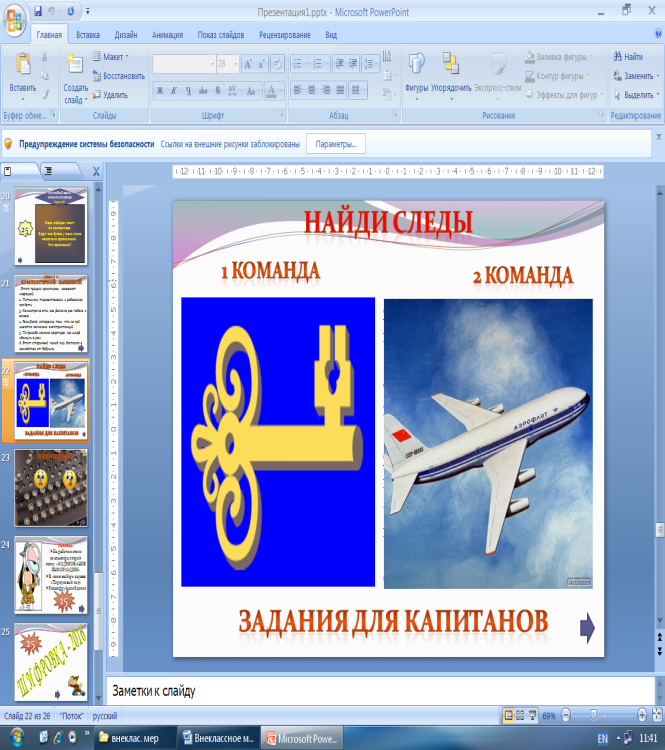The image size is (665, 750).
Task: Click the Заменить replace button
Action: point(636,76)
